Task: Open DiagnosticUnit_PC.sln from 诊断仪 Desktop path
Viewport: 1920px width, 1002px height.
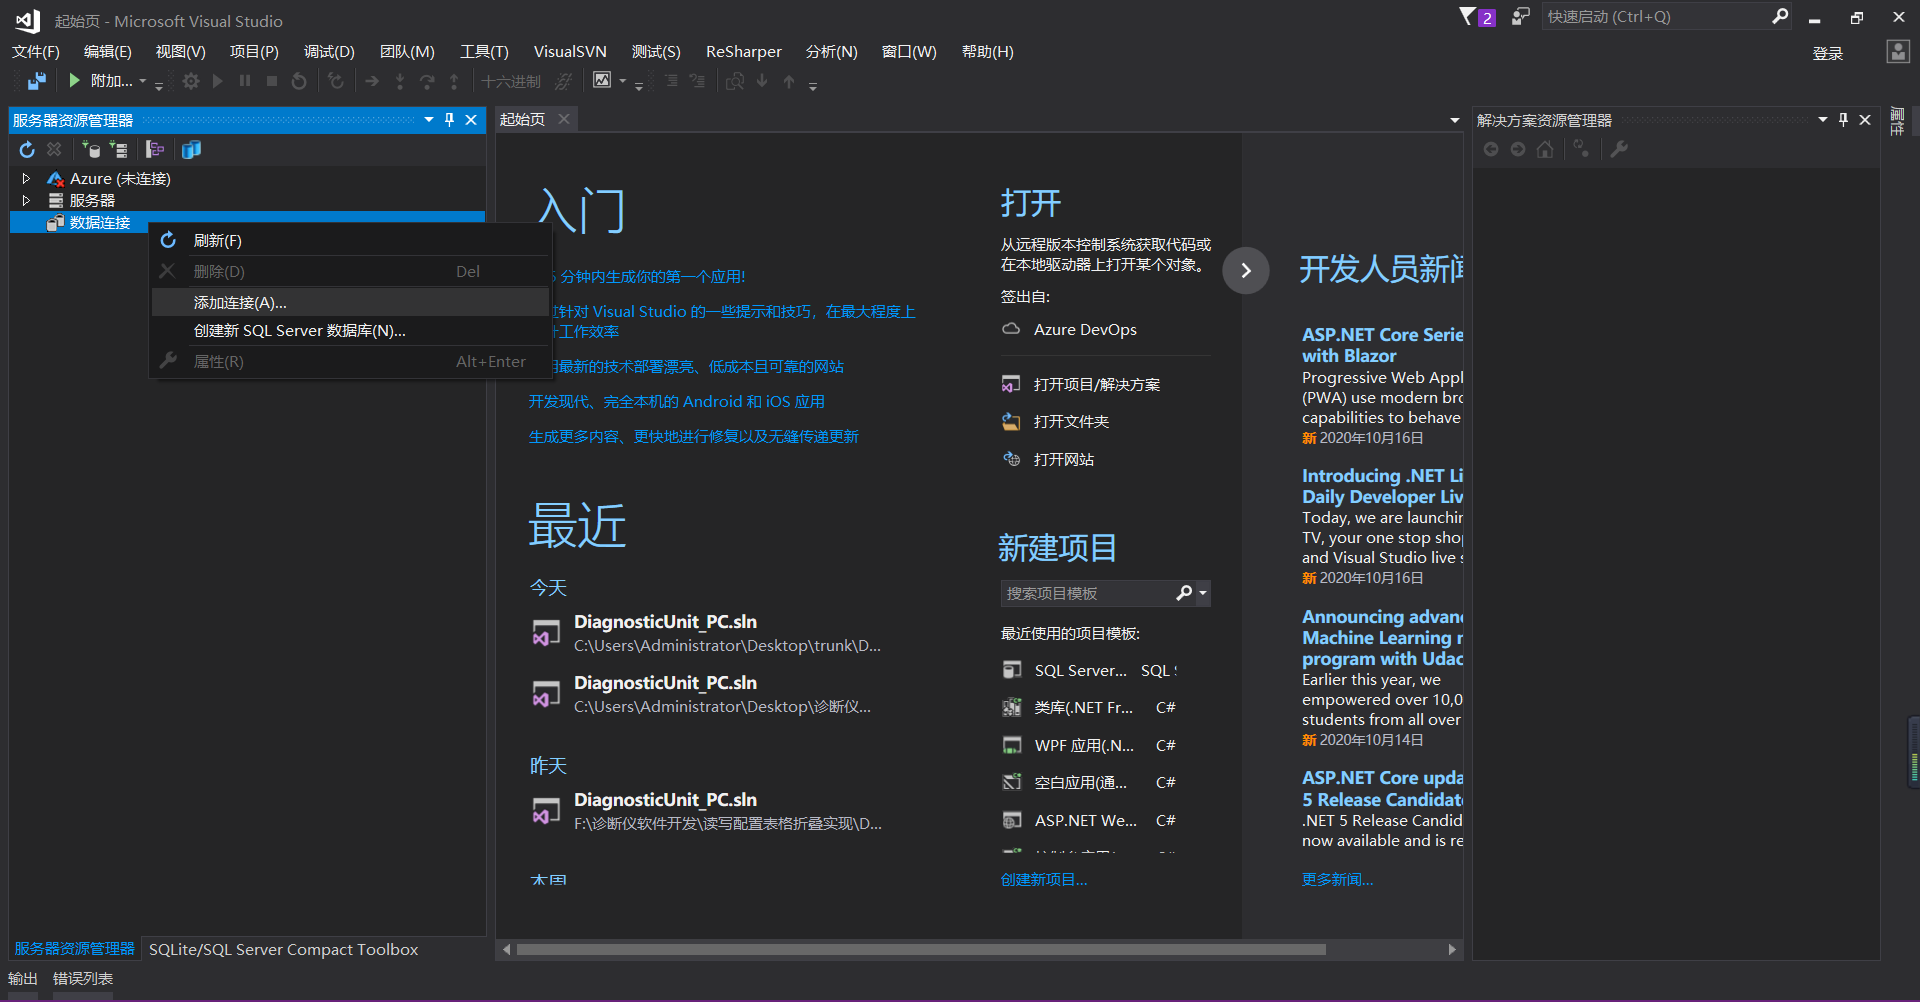Action: coord(708,695)
